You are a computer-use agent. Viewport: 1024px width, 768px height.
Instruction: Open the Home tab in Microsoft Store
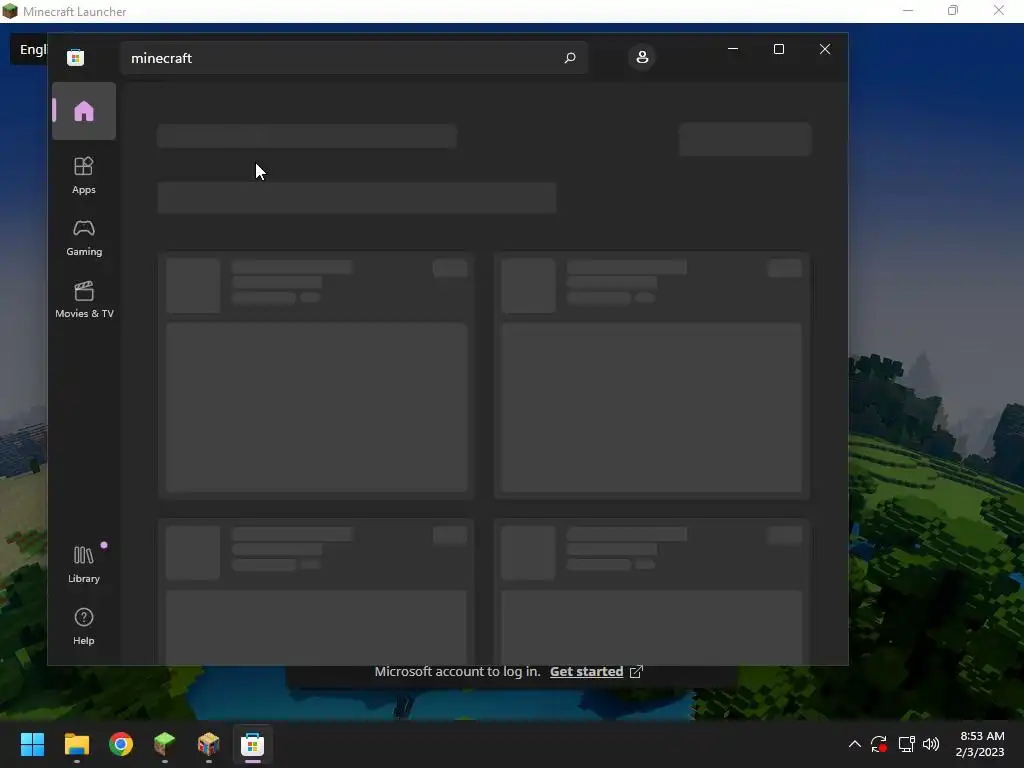[x=84, y=111]
